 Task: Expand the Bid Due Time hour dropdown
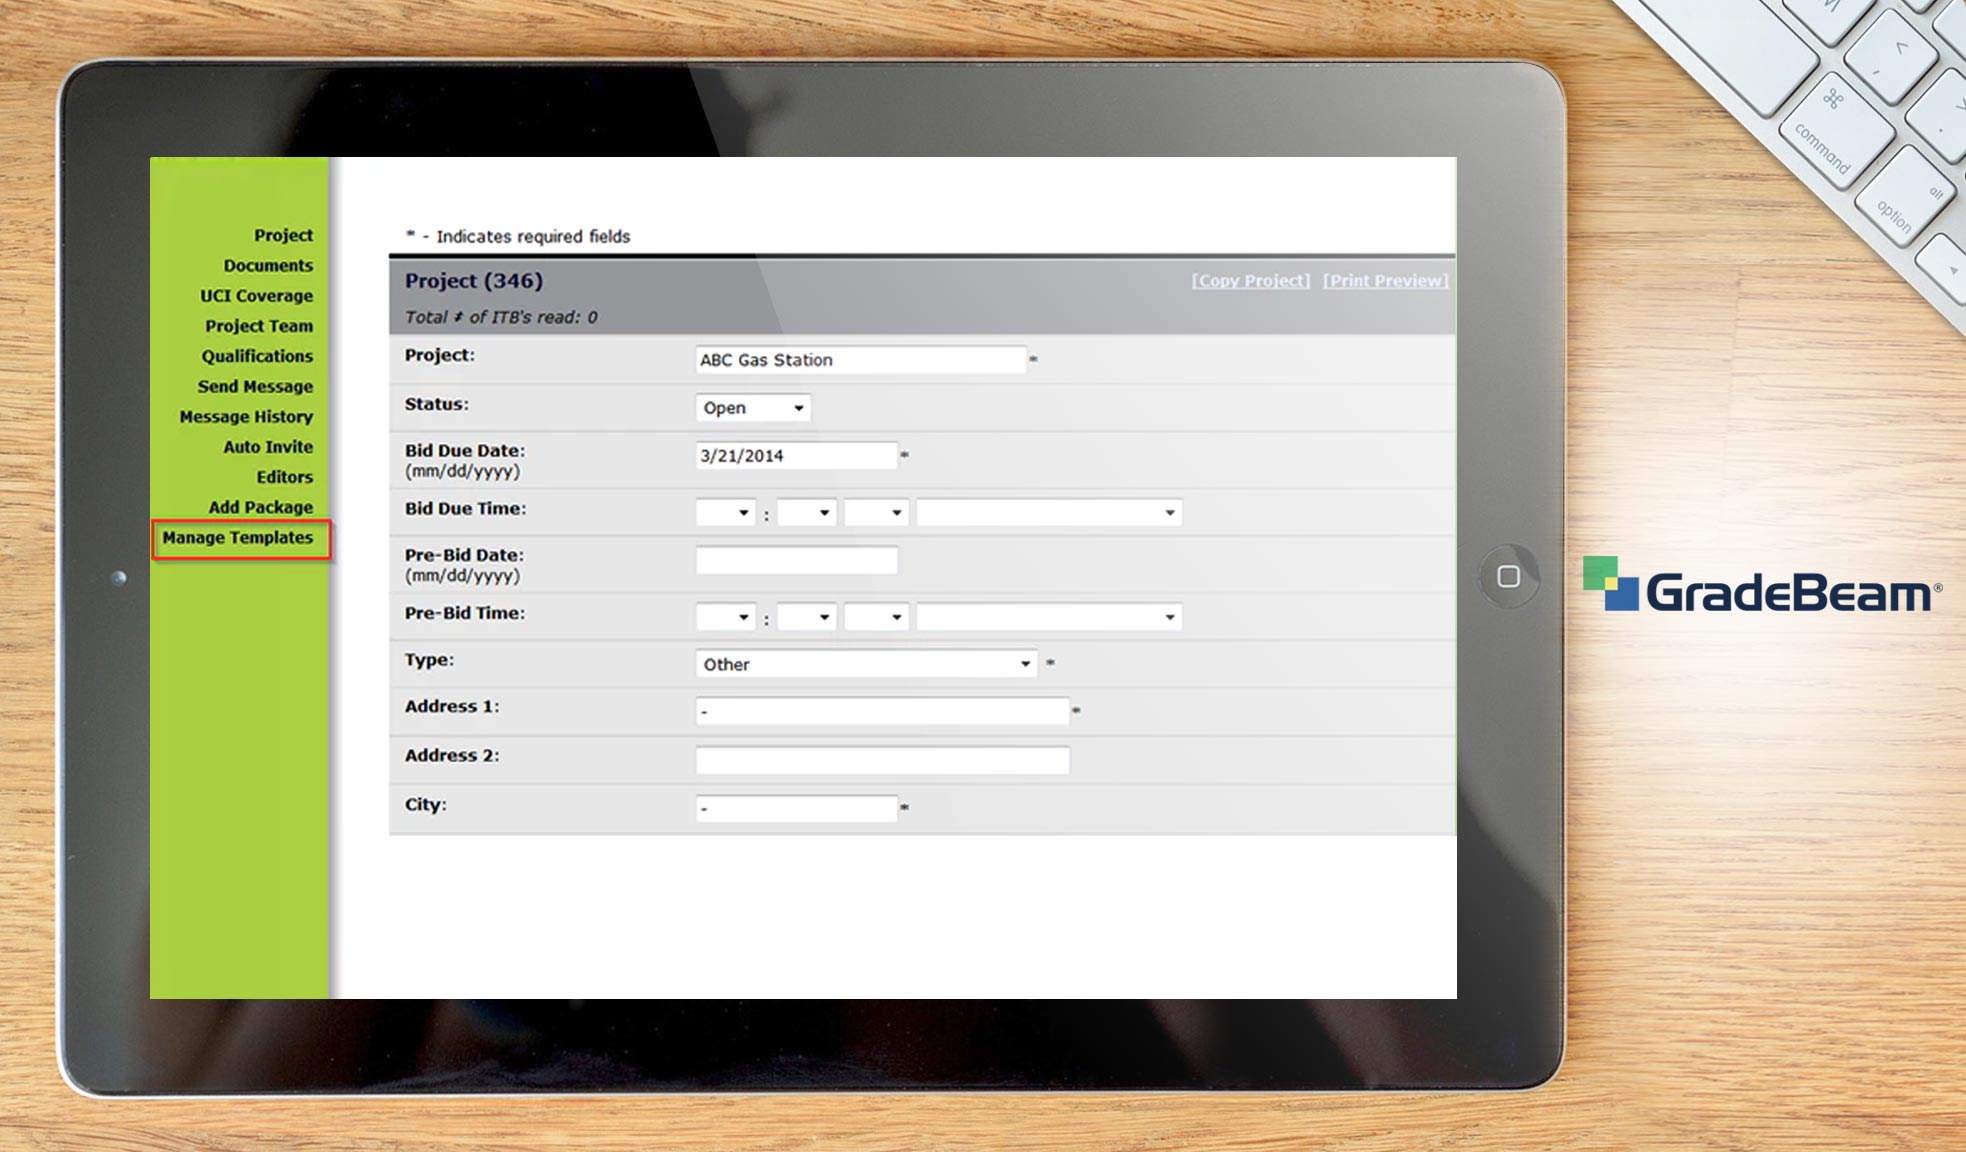point(725,512)
